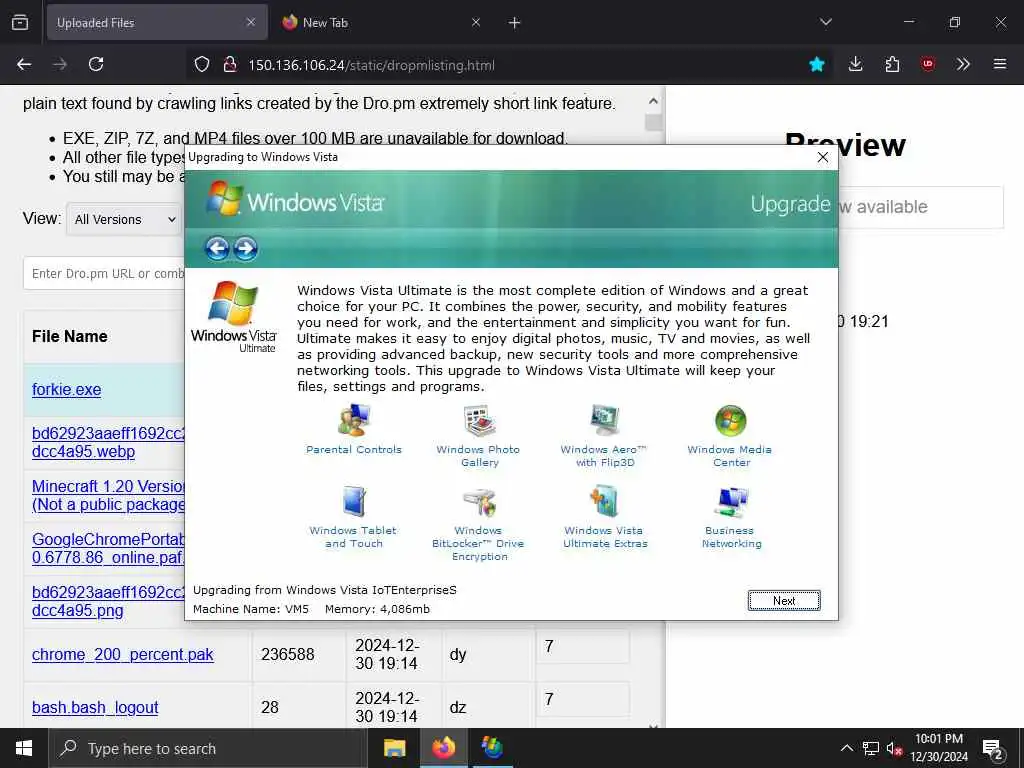The image size is (1024, 768).
Task: Show hidden system tray icons
Action: click(x=846, y=748)
